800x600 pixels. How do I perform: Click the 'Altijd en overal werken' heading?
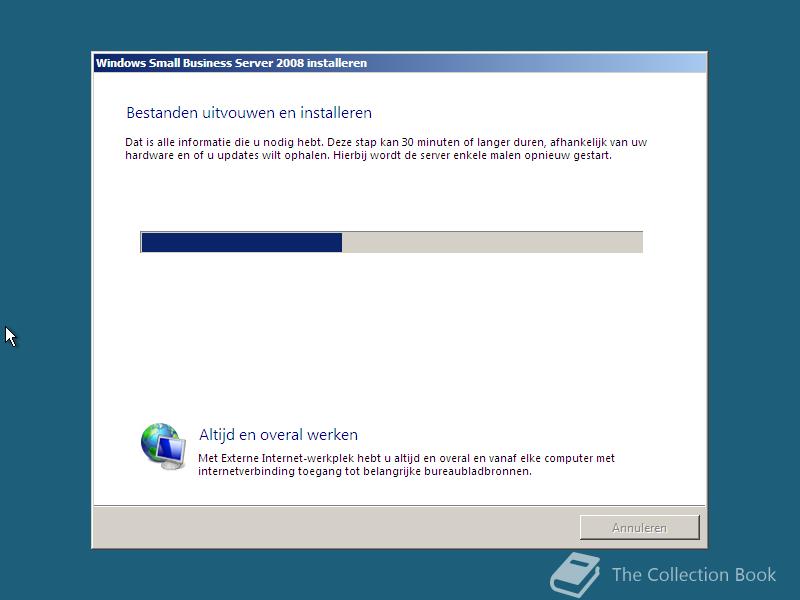(278, 435)
